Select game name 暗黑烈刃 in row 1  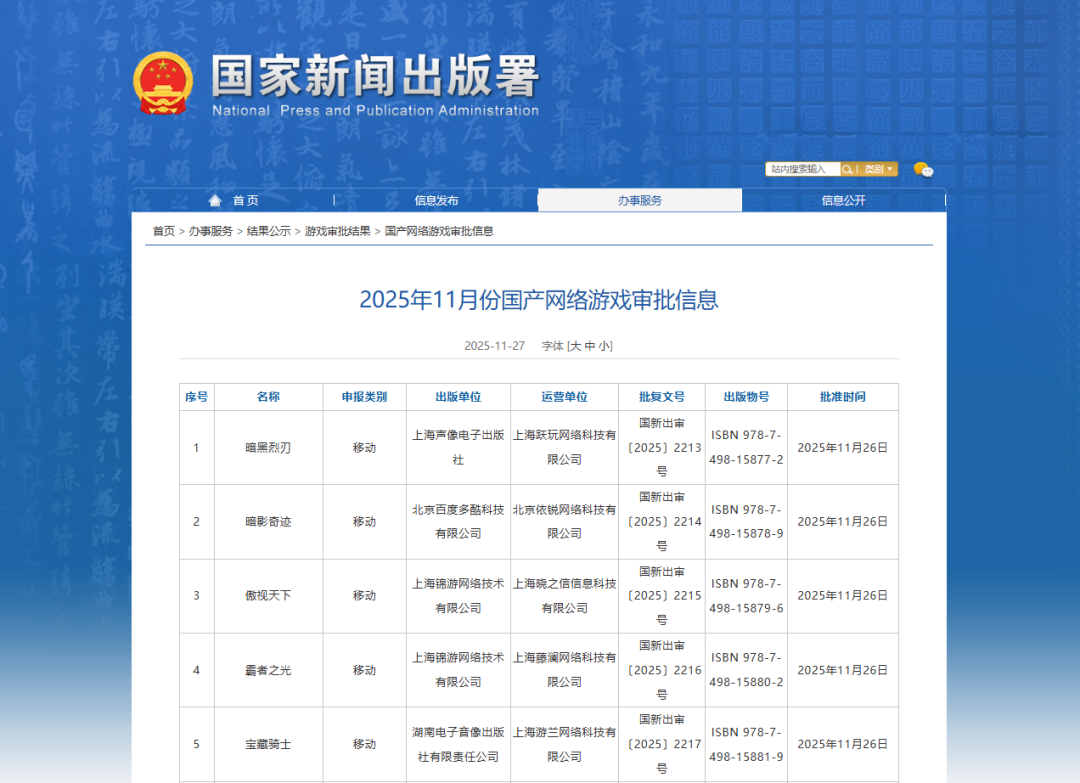268,448
